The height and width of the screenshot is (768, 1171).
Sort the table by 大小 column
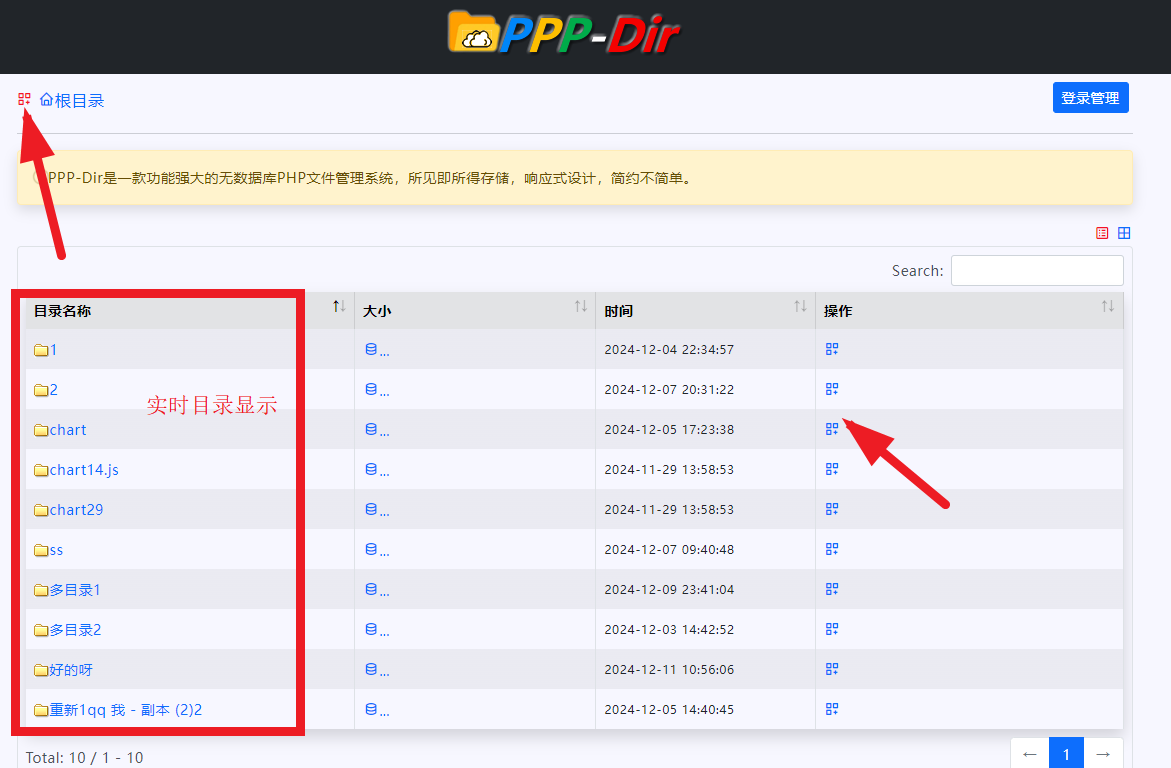point(376,311)
